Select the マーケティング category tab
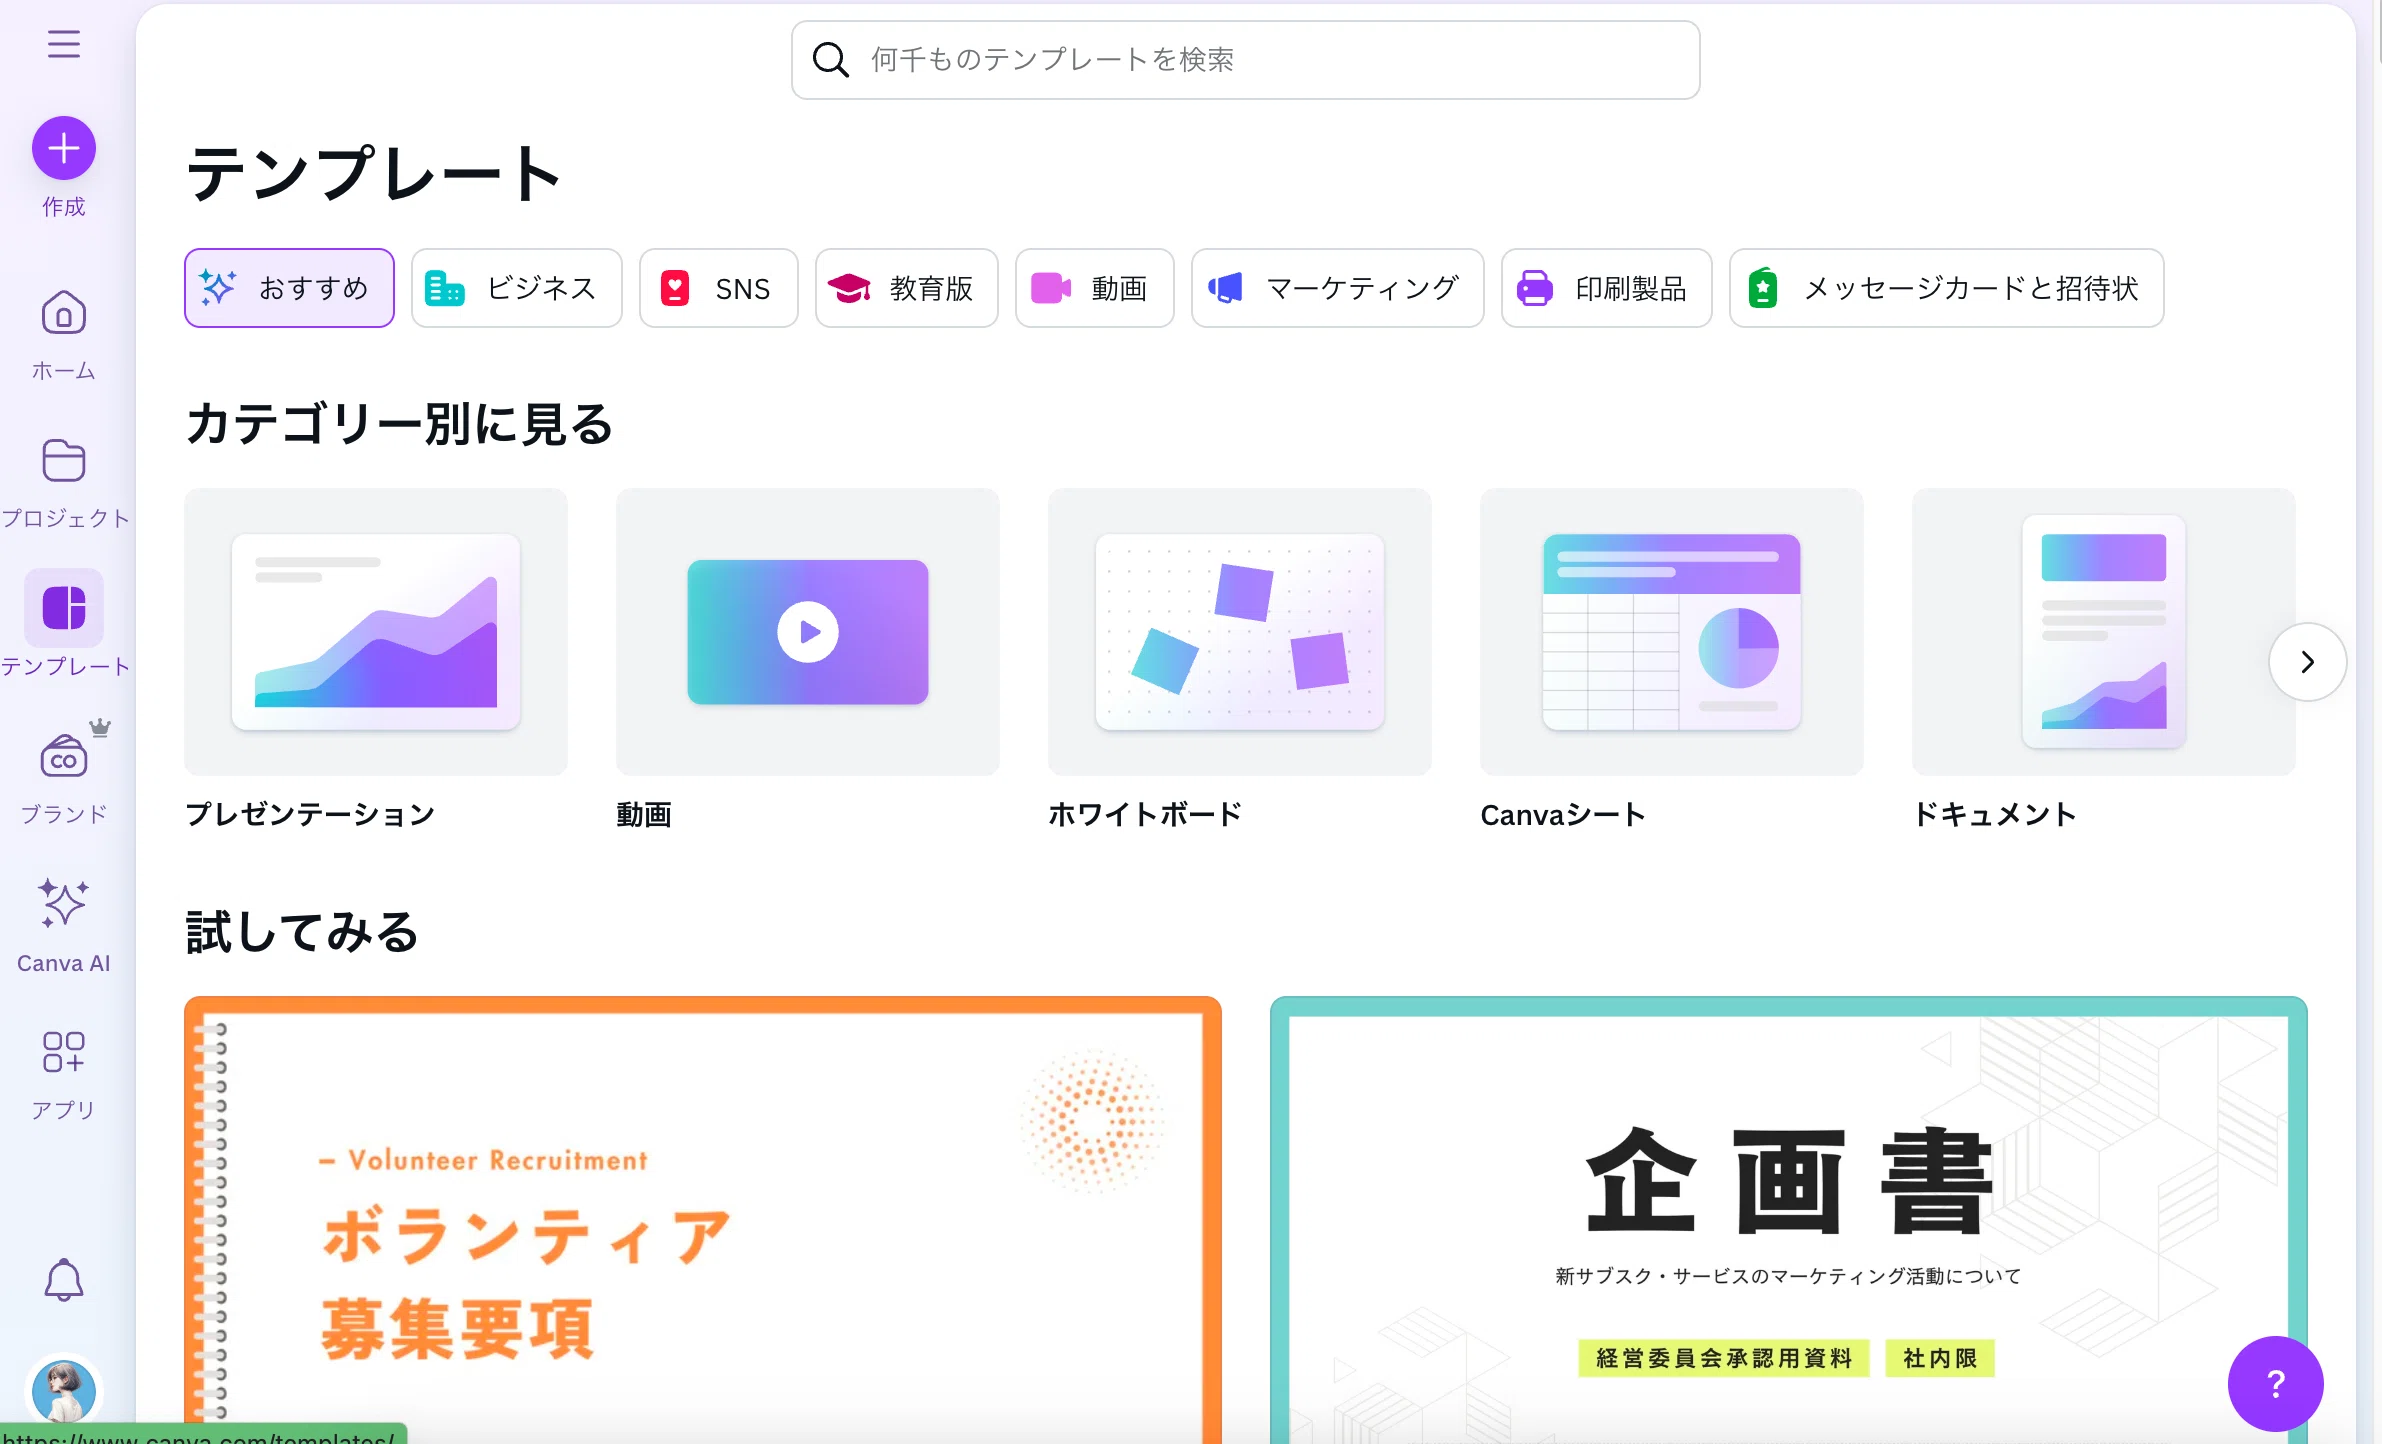Viewport: 2382px width, 1444px height. tap(1338, 288)
